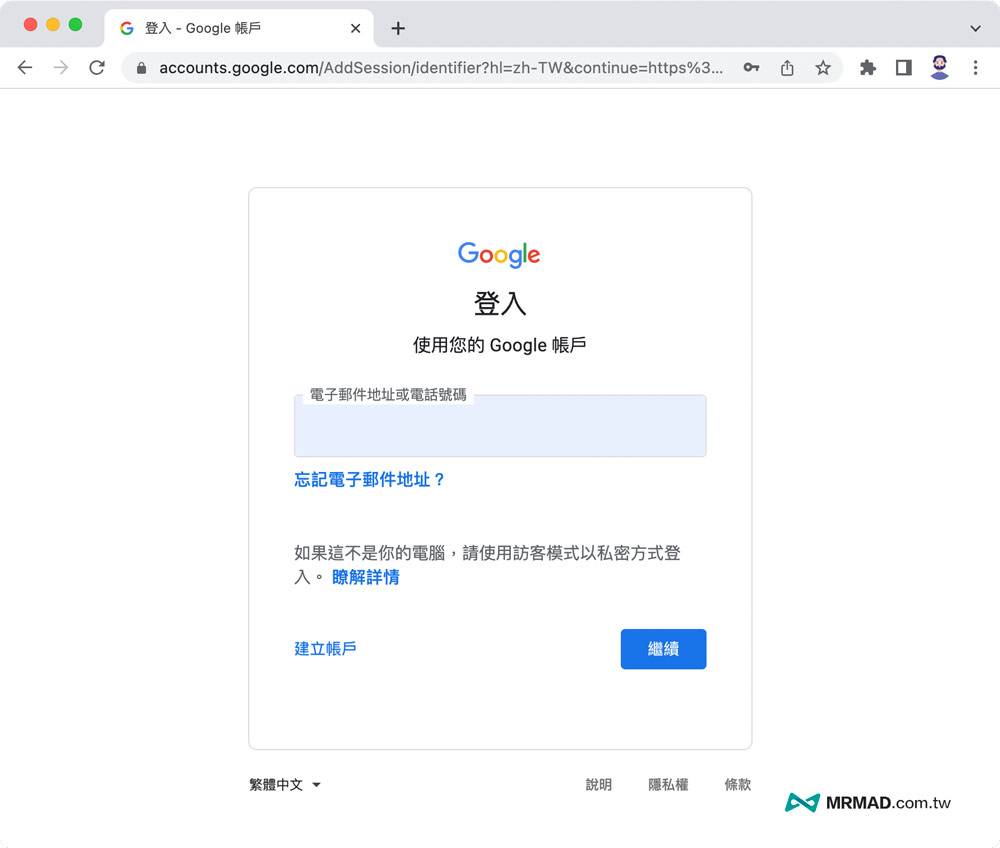Screen dimensions: 1000x848
Task: Click the 建立帳戶 link
Action: point(325,648)
